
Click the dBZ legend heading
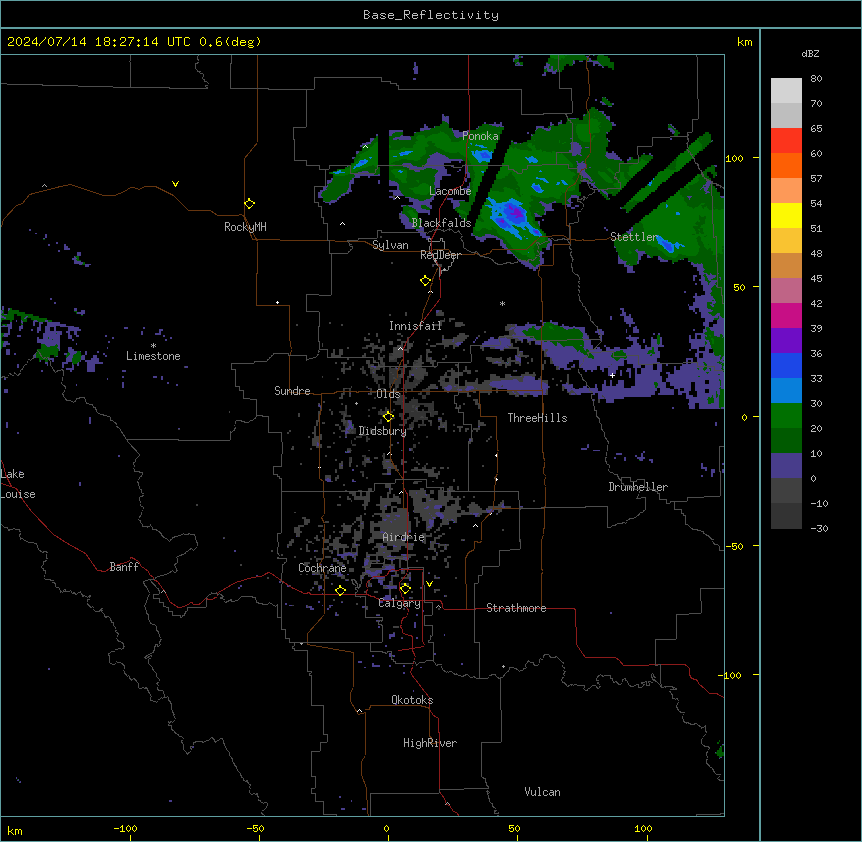click(810, 54)
